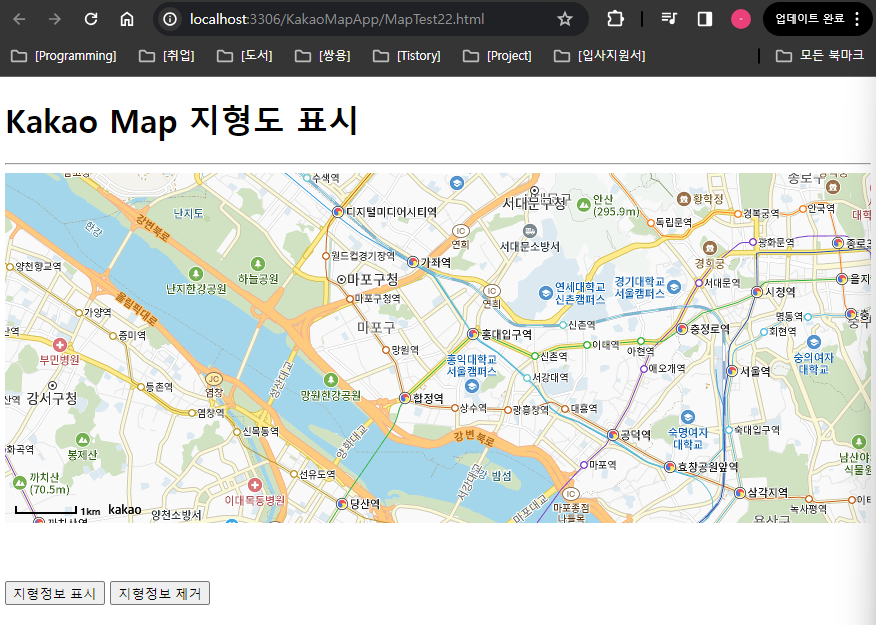The image size is (876, 625).
Task: Click the 하늘공원 park icon
Action: pyautogui.click(x=258, y=263)
